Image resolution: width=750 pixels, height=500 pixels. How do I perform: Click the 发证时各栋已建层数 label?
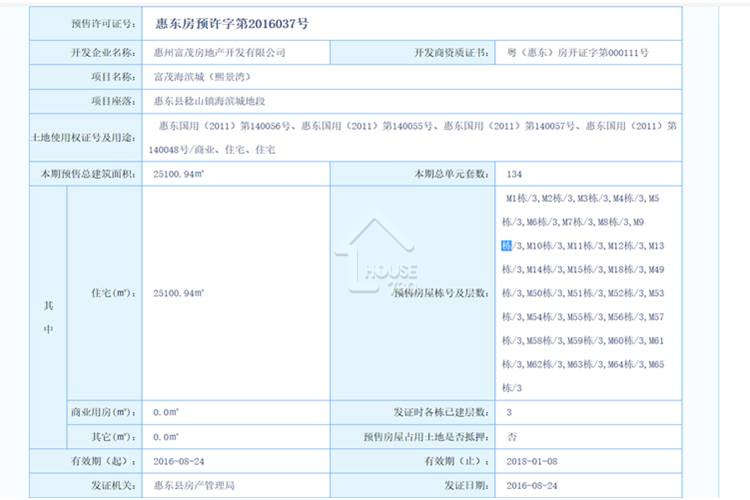click(x=441, y=412)
